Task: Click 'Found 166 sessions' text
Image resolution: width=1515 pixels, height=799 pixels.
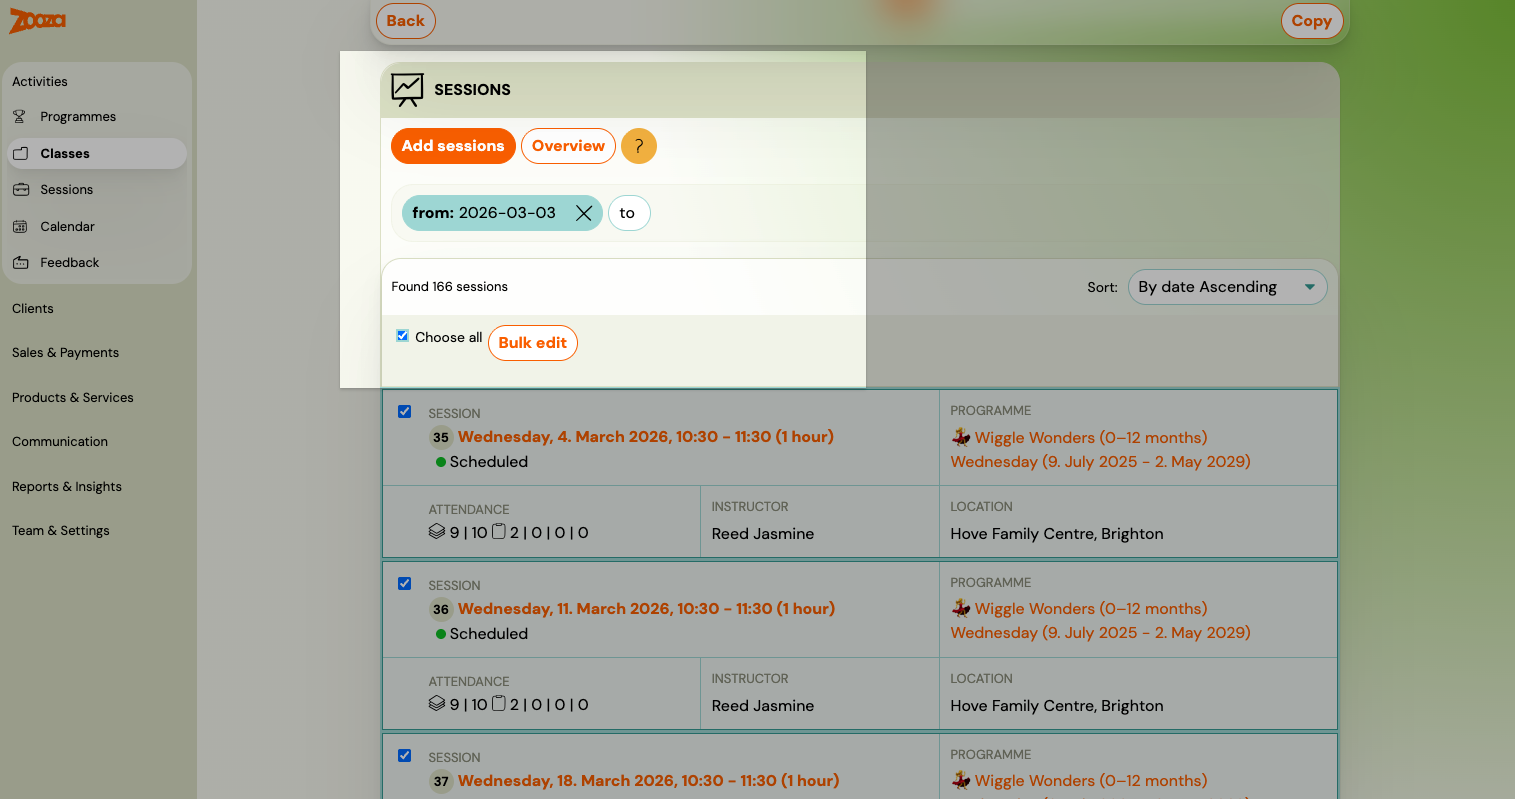Action: tap(449, 287)
